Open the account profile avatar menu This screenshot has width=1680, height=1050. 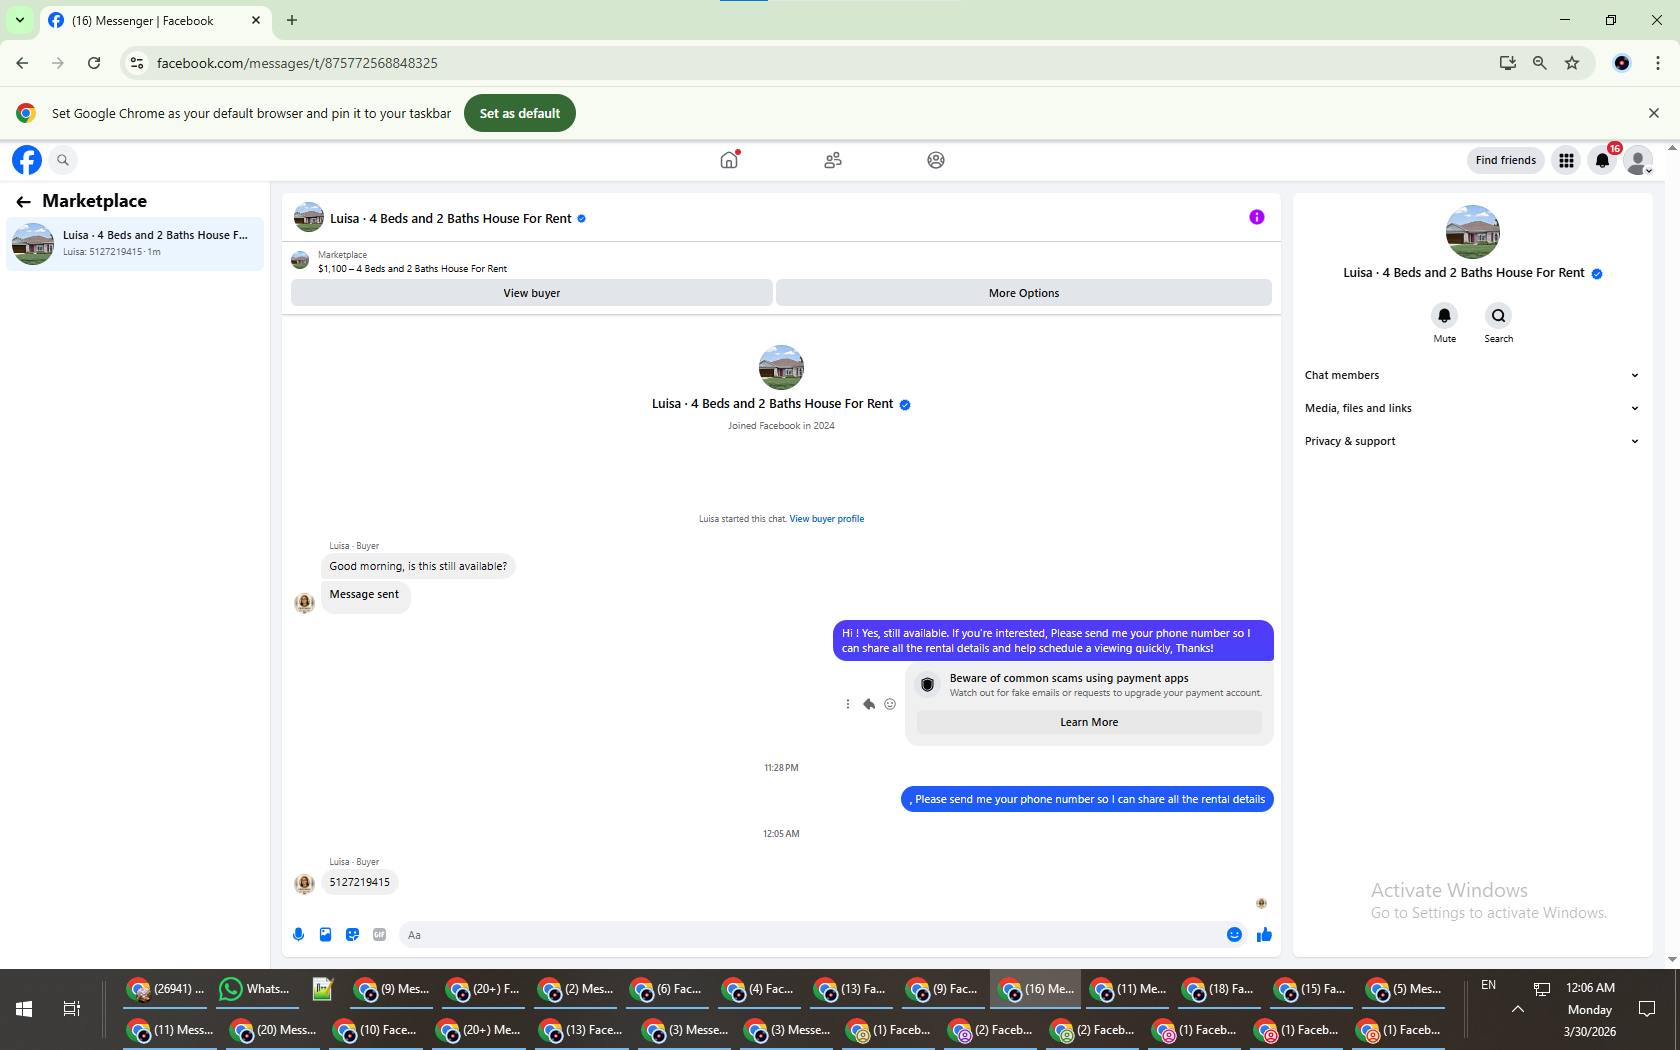pyautogui.click(x=1638, y=160)
